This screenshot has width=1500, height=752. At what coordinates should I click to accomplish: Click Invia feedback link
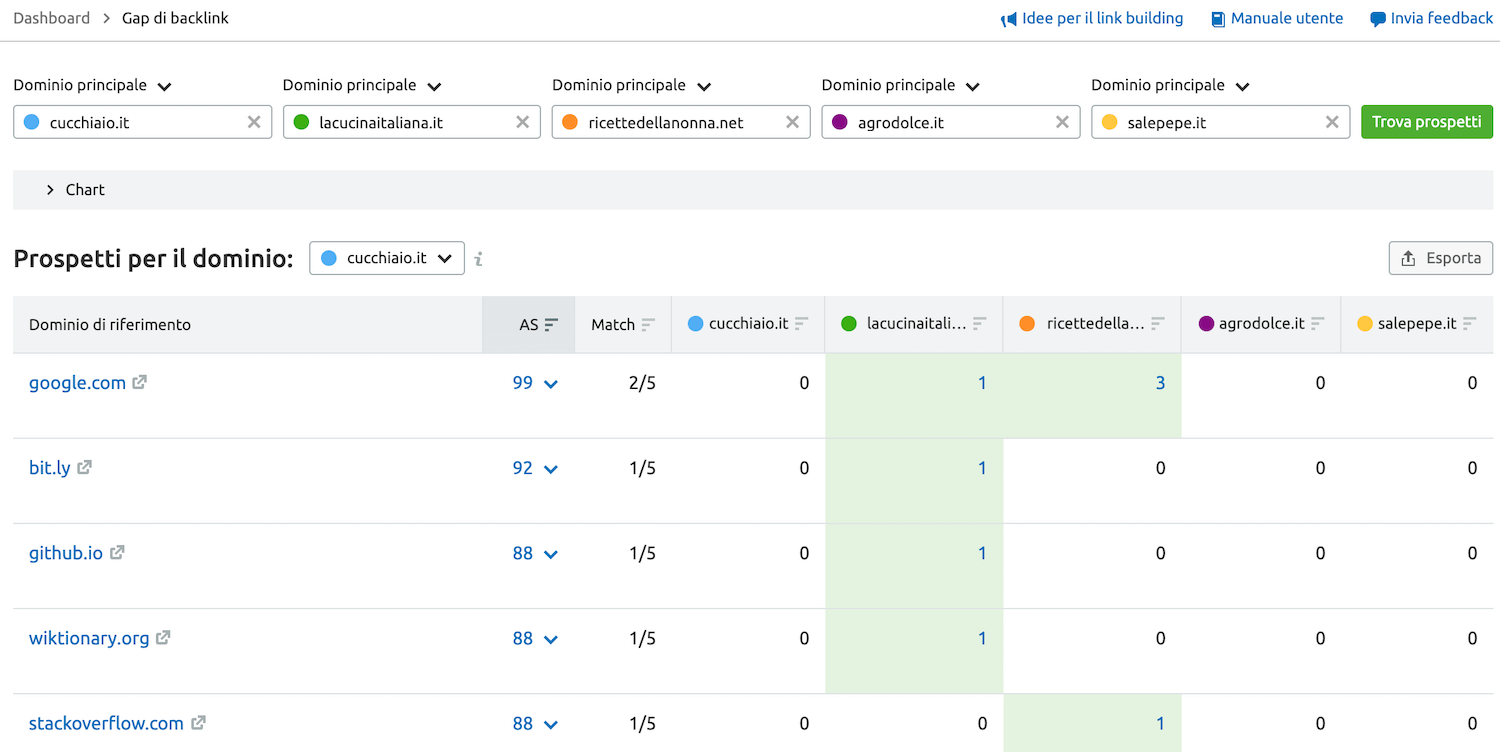pyautogui.click(x=1441, y=18)
